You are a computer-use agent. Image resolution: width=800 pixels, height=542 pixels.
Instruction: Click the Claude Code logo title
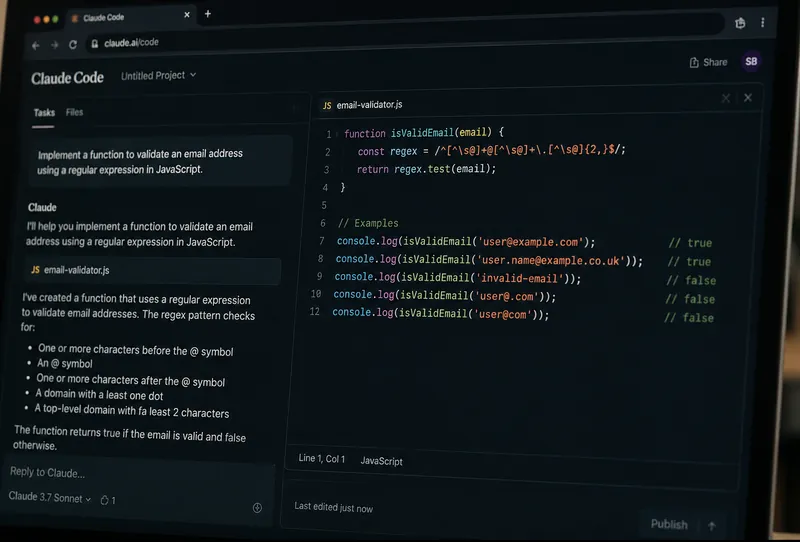[x=67, y=78]
